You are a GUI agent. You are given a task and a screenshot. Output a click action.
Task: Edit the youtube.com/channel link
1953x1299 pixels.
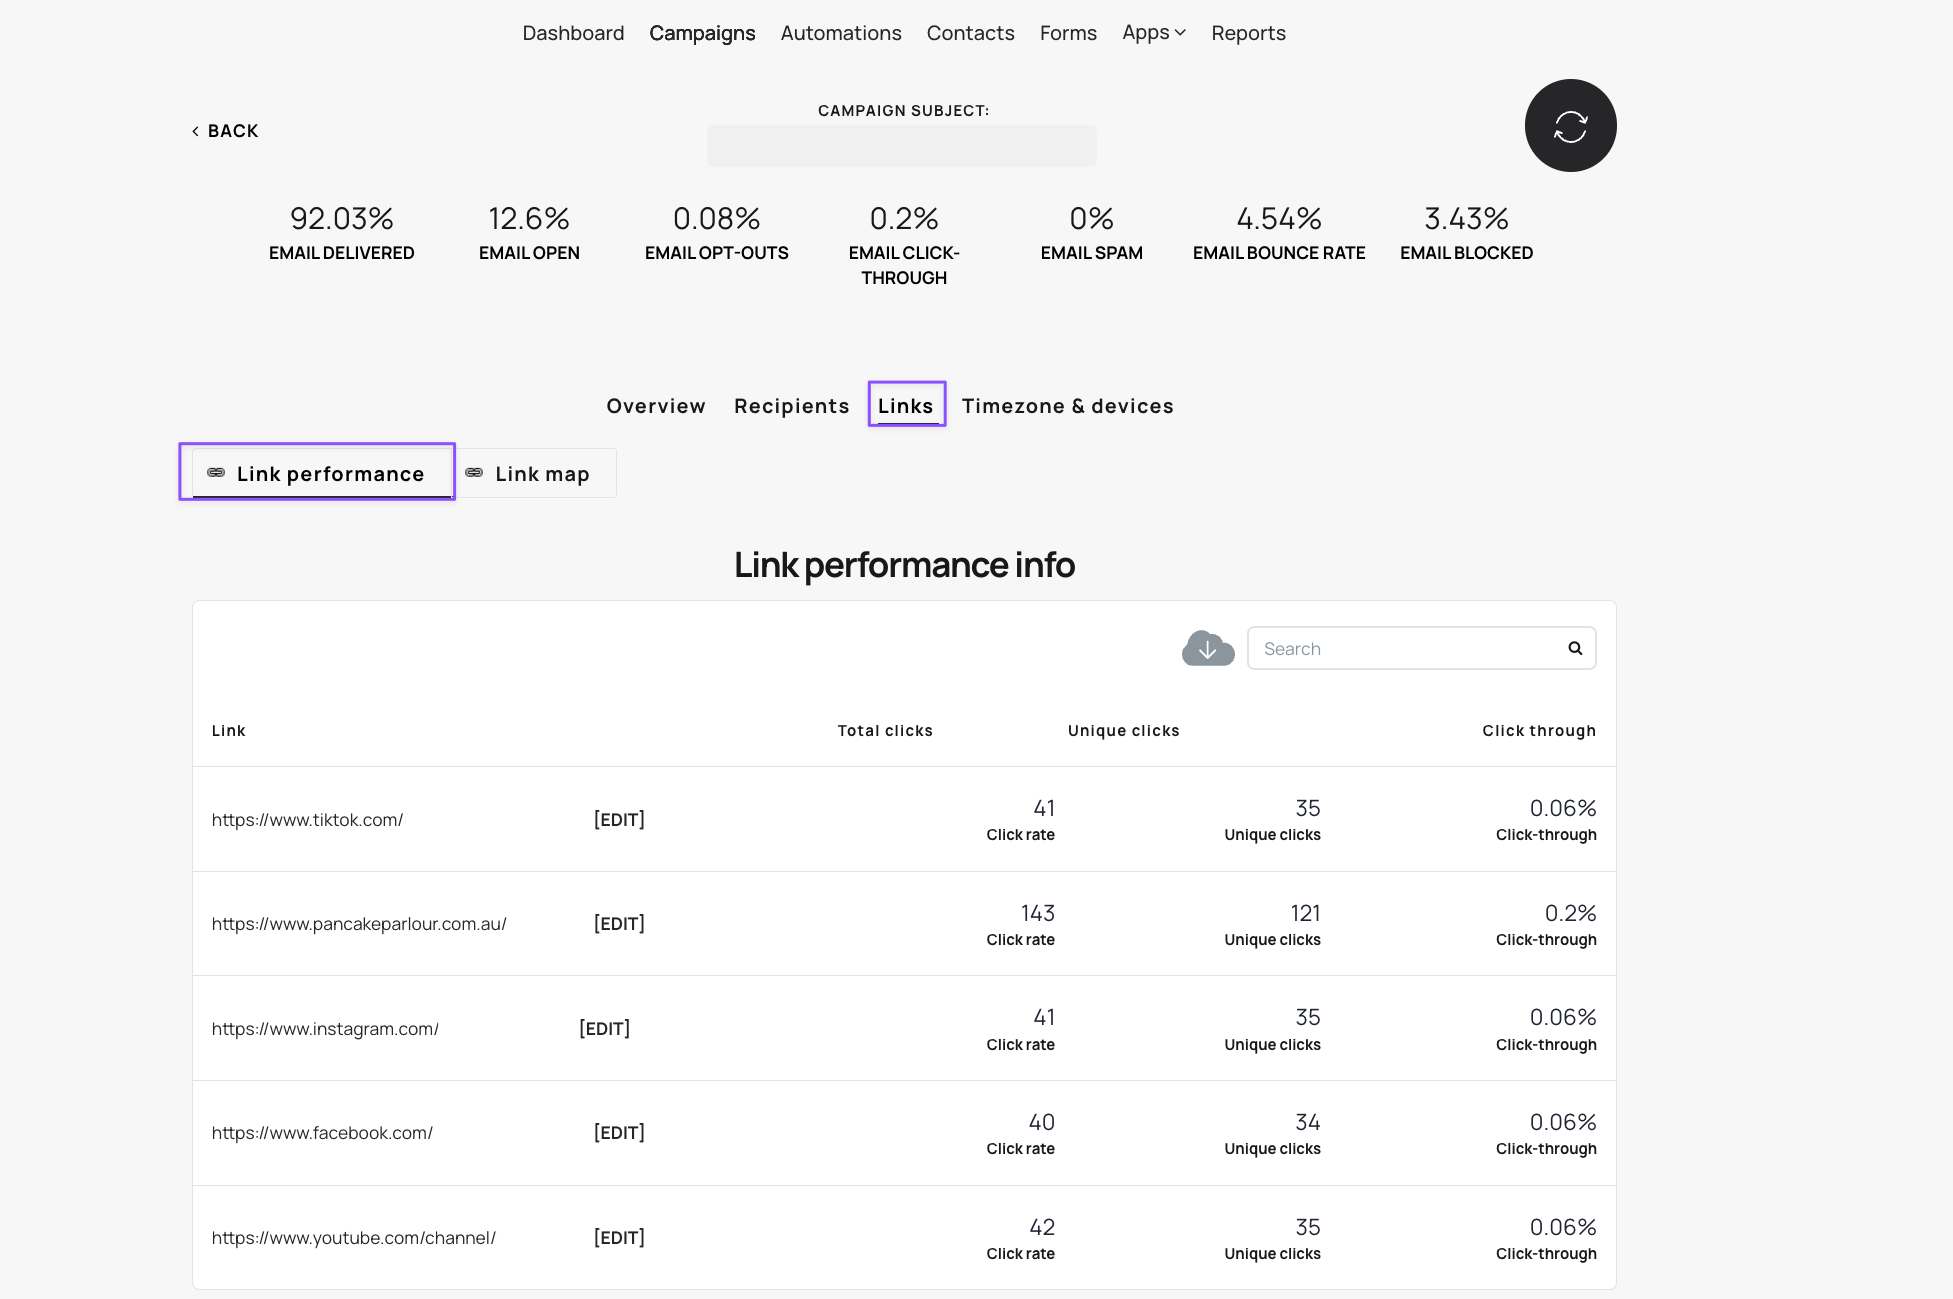click(x=619, y=1238)
